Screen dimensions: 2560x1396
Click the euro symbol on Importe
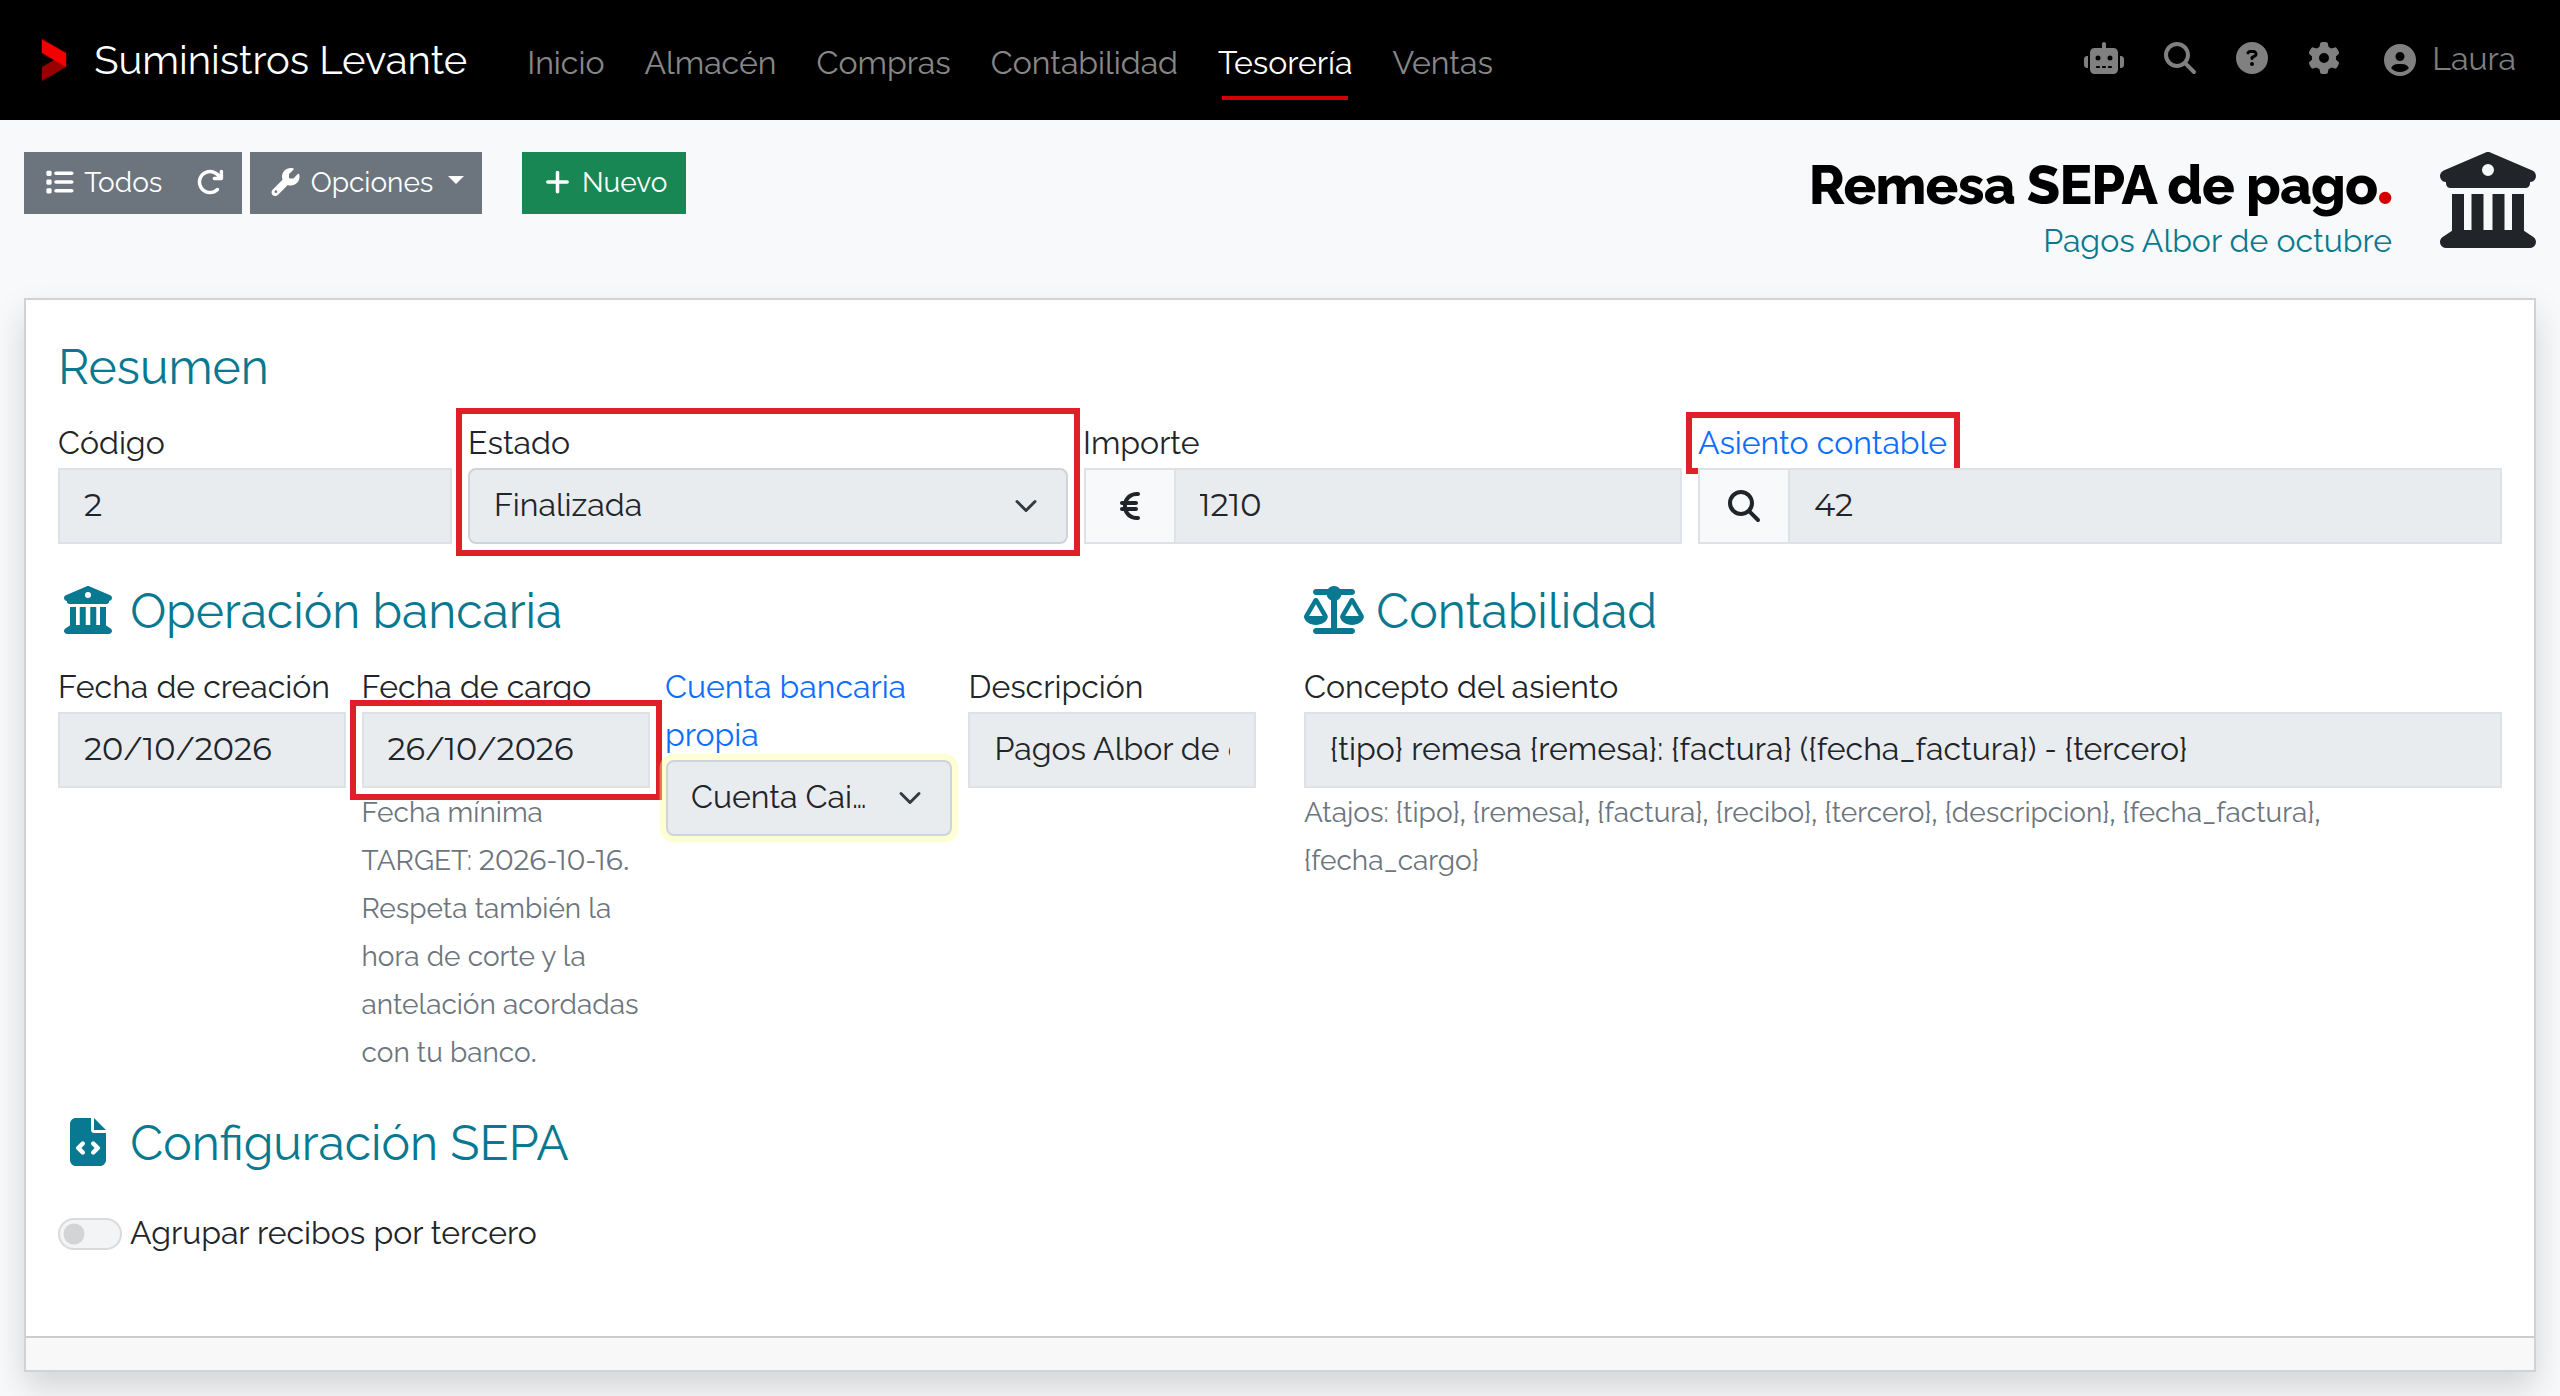[1130, 506]
